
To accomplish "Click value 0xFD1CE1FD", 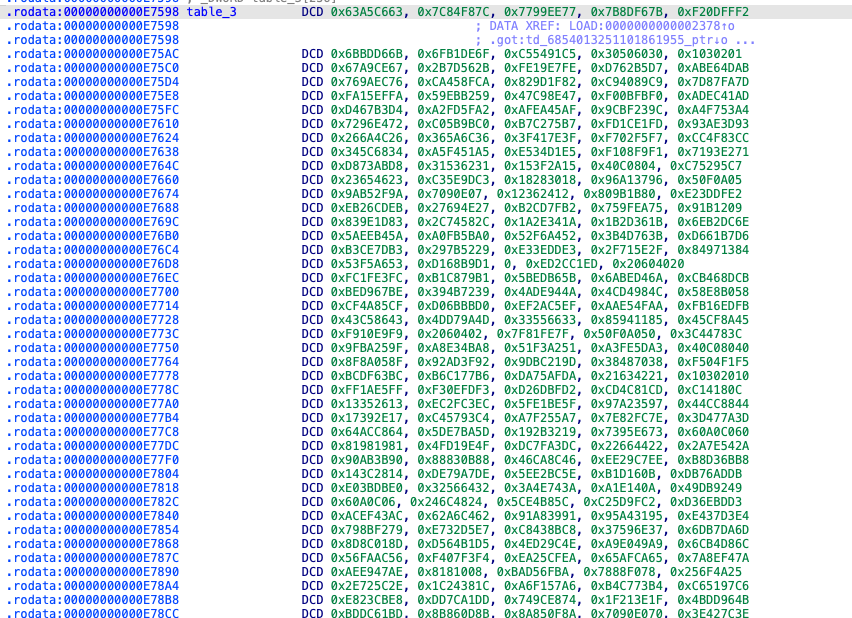I will click(627, 124).
